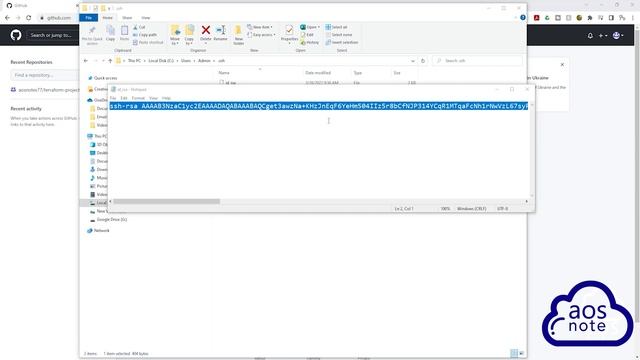
Task: Click Select all in the ribbon
Action: [336, 27]
